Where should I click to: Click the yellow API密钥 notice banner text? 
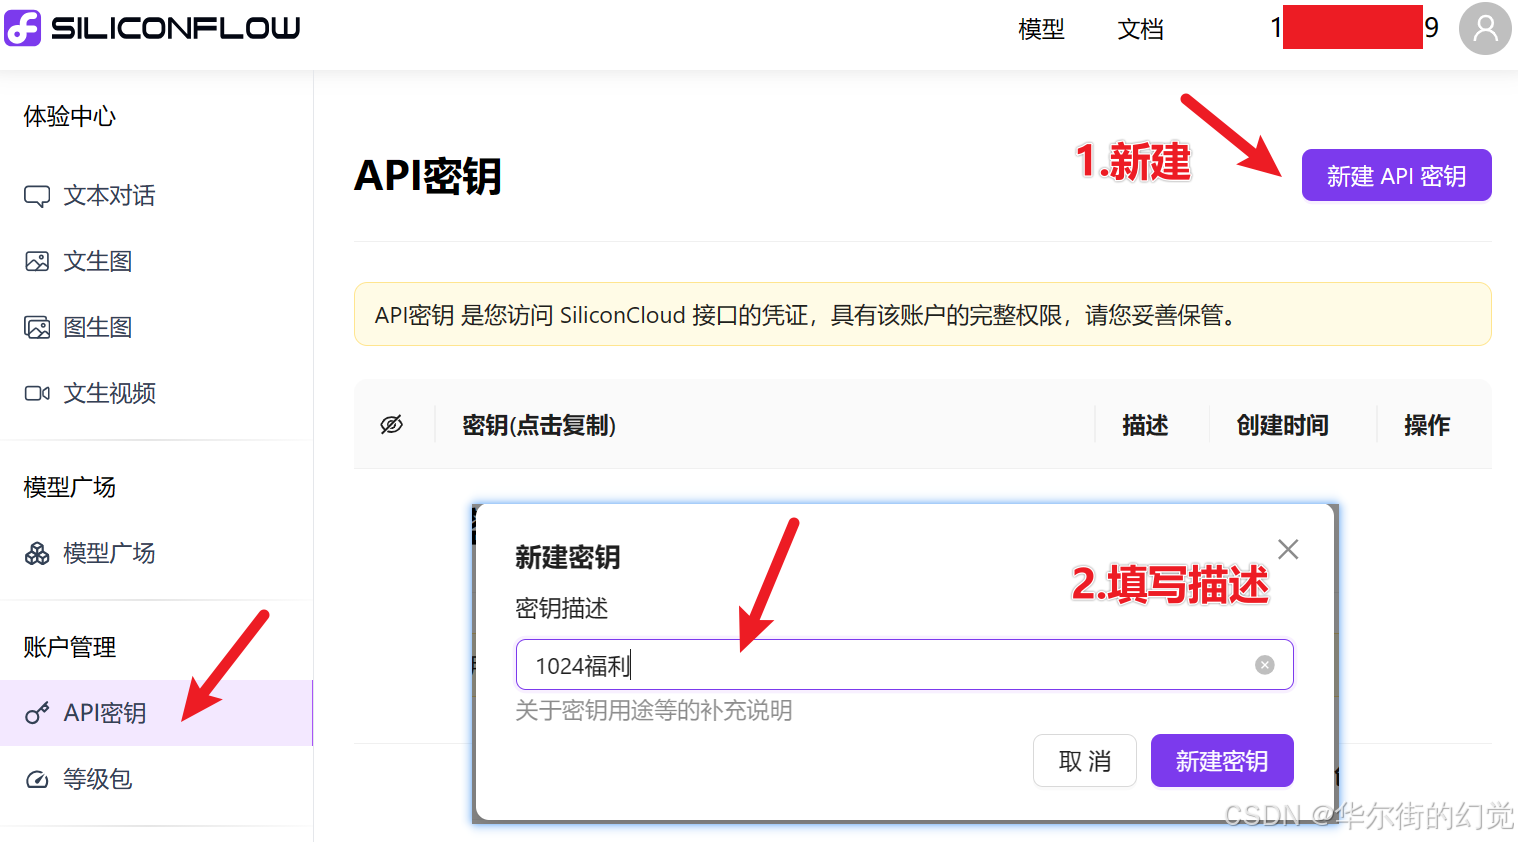(x=806, y=316)
